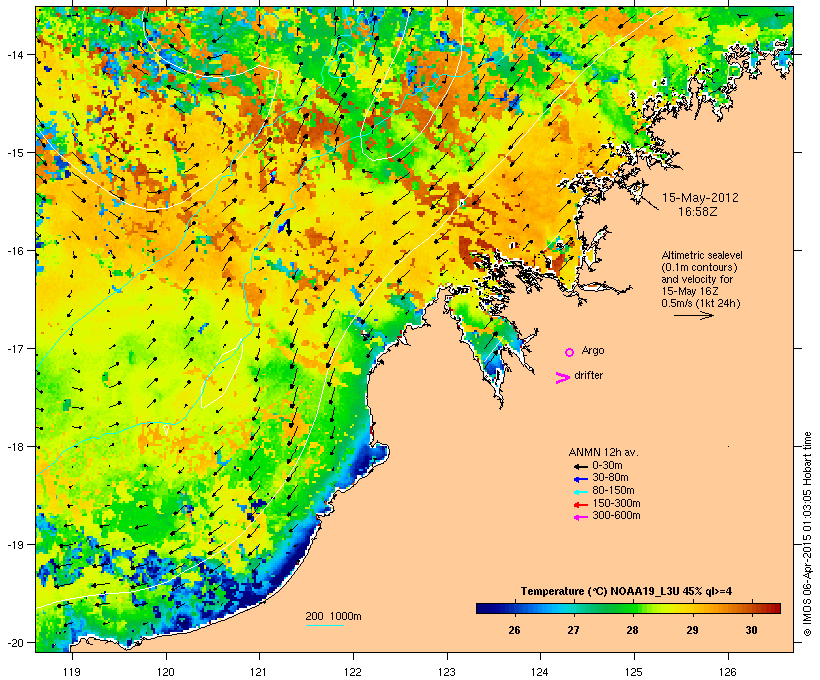
Task: Click the 30-80m depth label
Action: coord(610,478)
